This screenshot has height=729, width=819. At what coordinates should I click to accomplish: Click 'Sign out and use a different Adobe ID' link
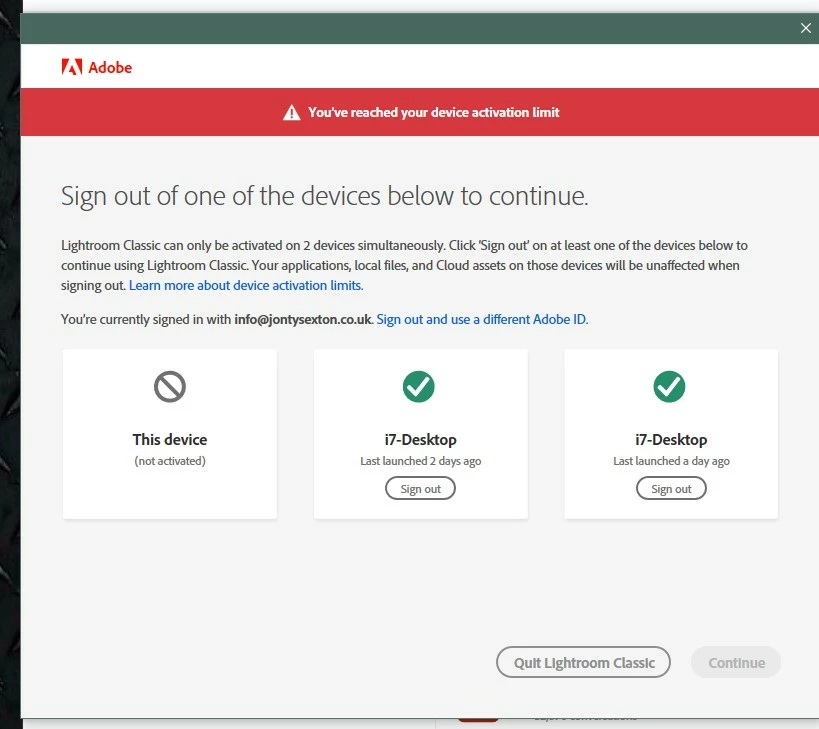483,319
